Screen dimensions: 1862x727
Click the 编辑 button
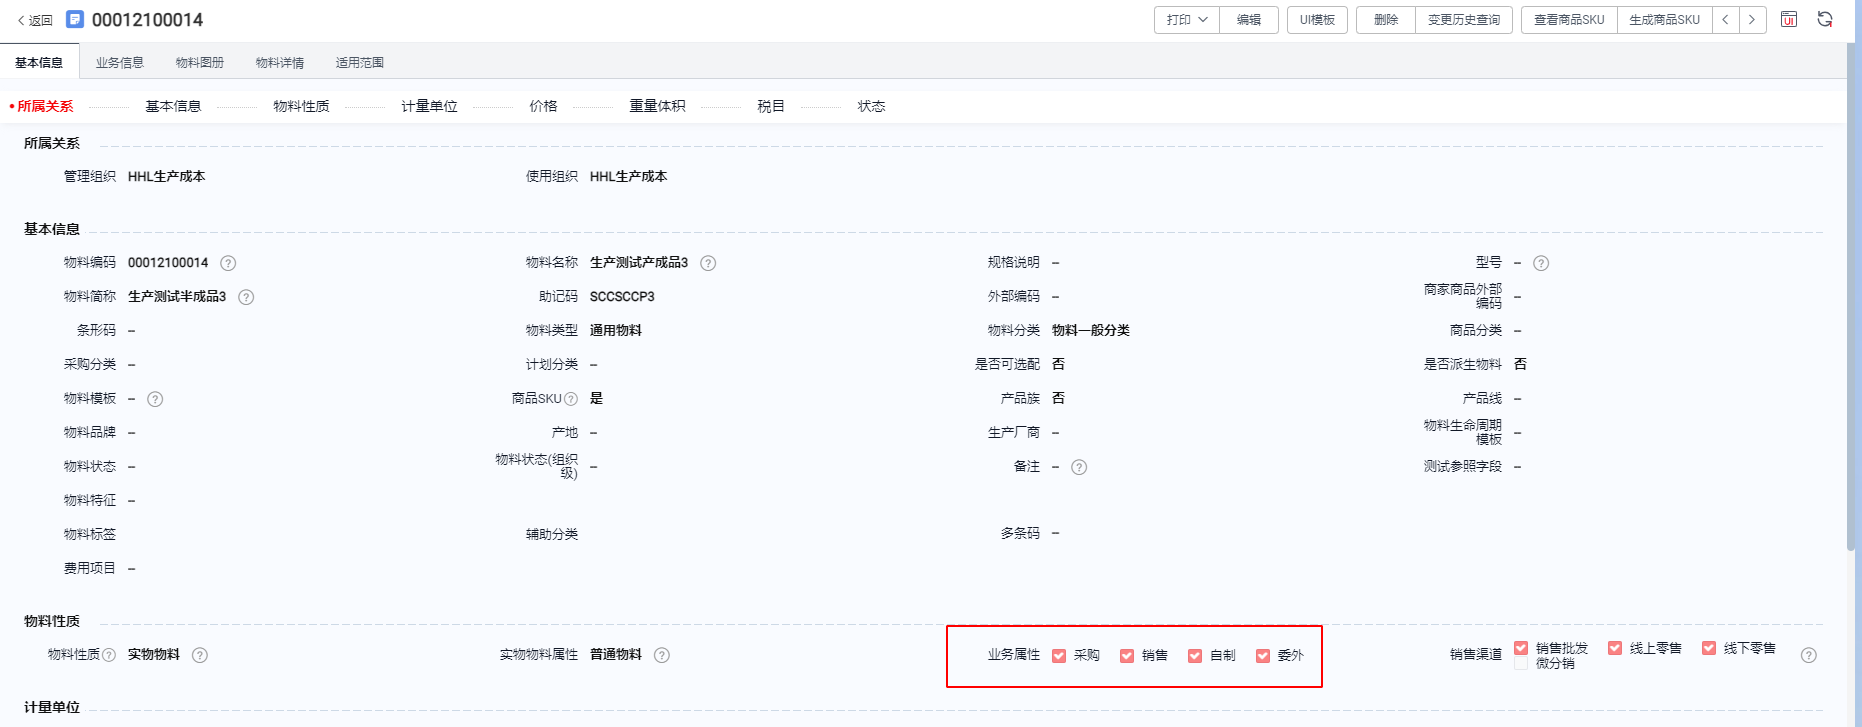pos(1249,20)
